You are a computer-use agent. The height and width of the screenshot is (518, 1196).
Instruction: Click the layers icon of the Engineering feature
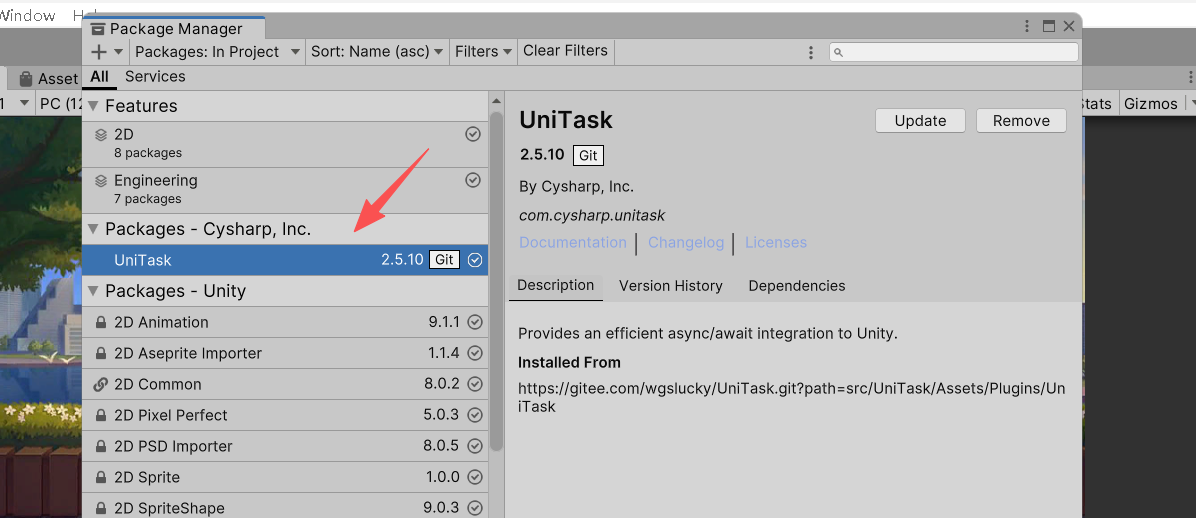click(x=101, y=181)
